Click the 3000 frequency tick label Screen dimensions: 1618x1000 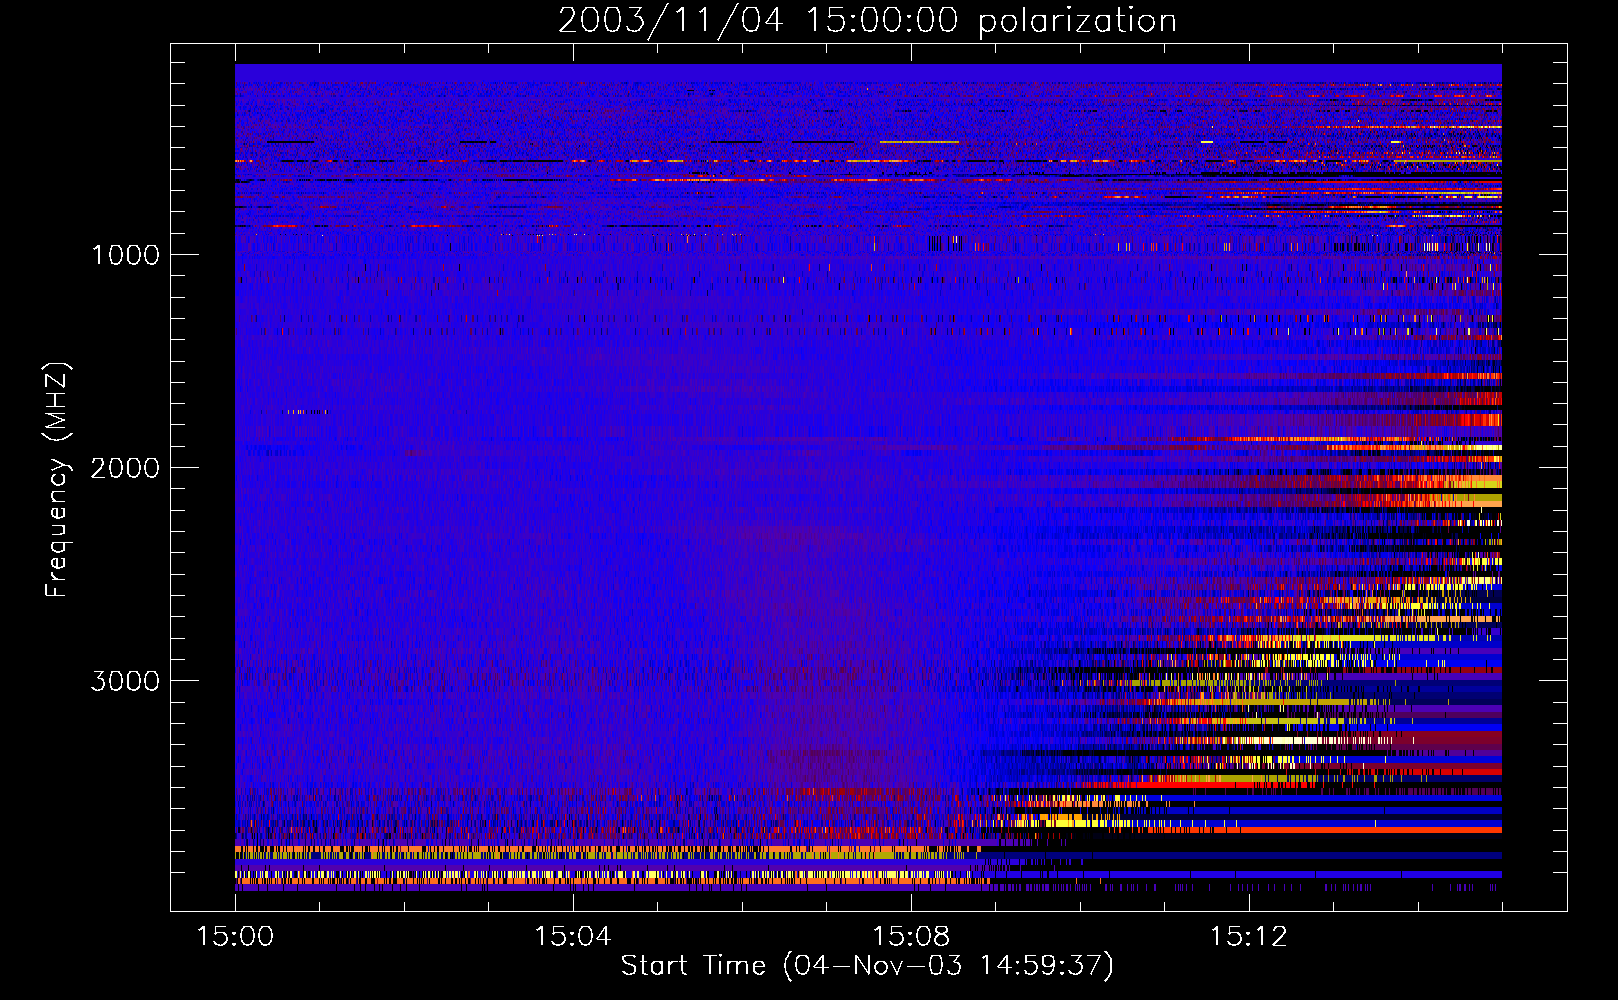[125, 681]
